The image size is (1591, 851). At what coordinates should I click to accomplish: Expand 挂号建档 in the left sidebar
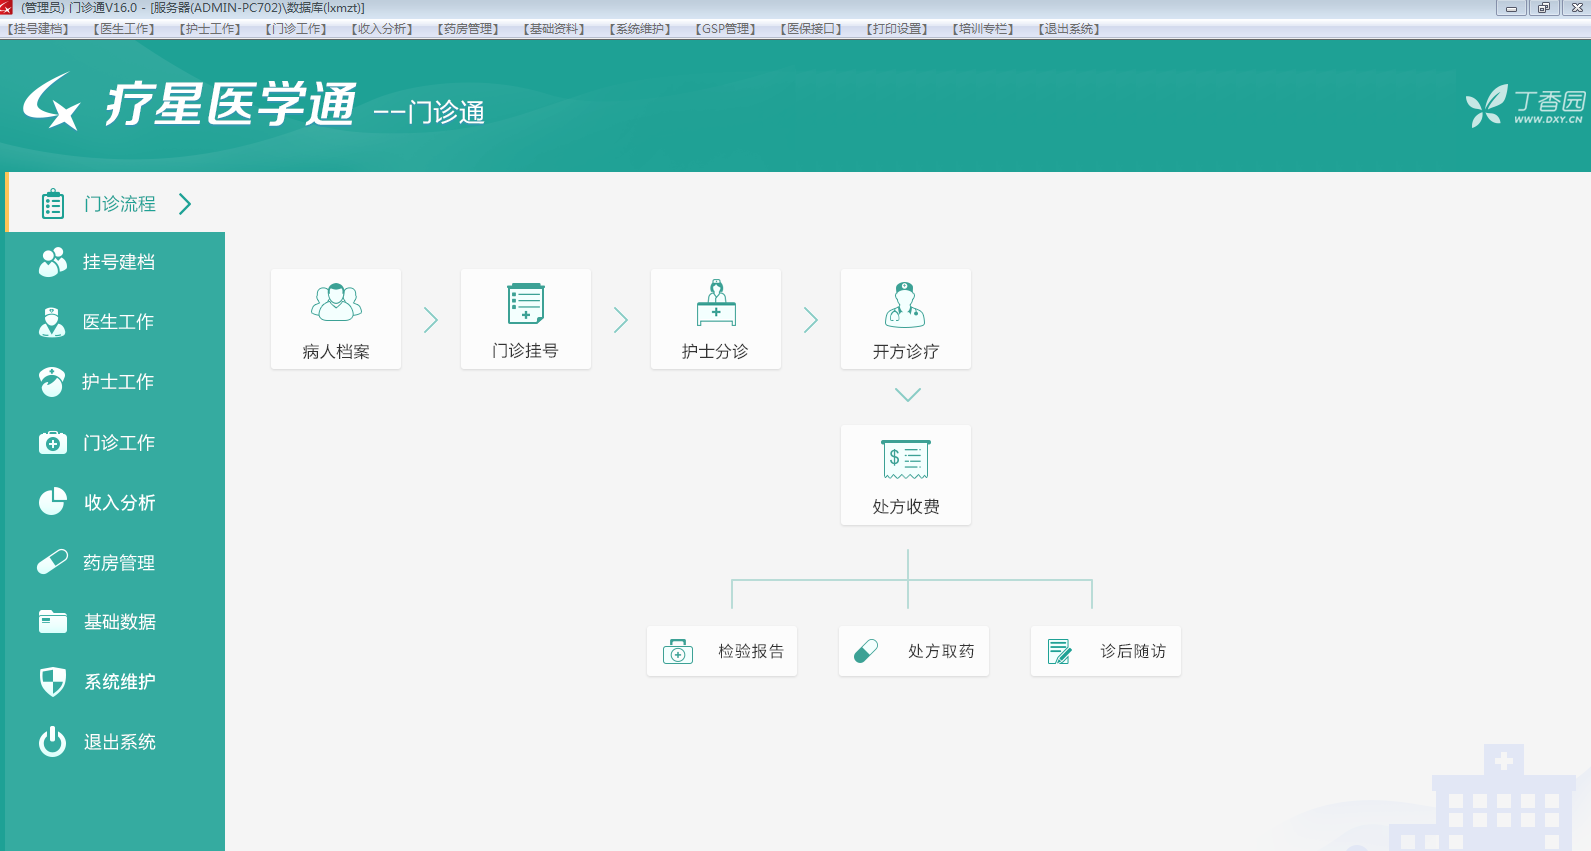pos(118,262)
